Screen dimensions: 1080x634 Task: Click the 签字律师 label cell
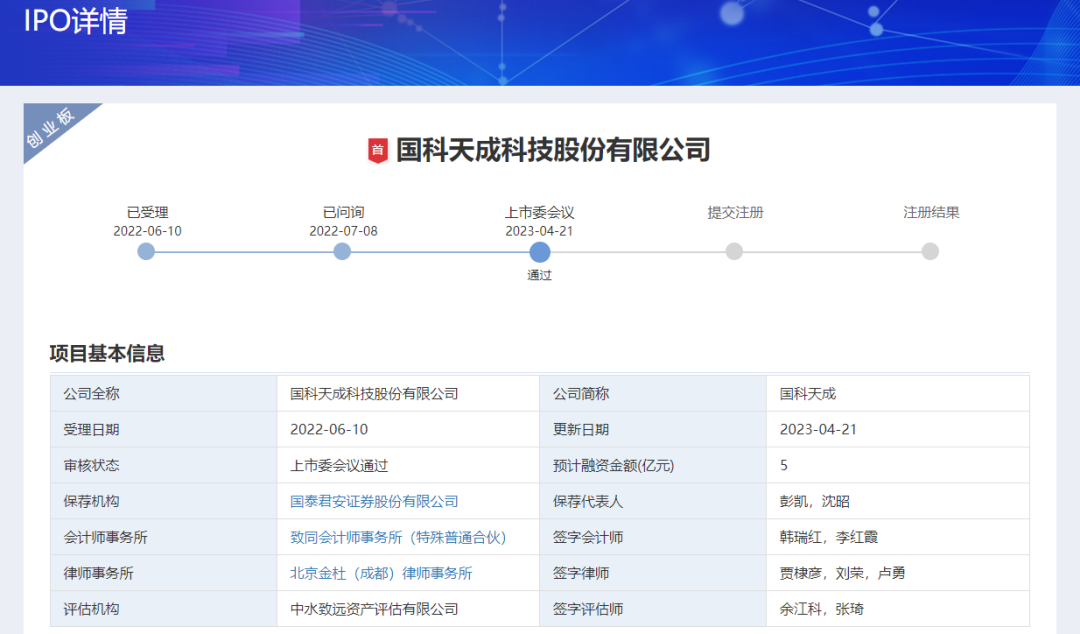[653, 573]
